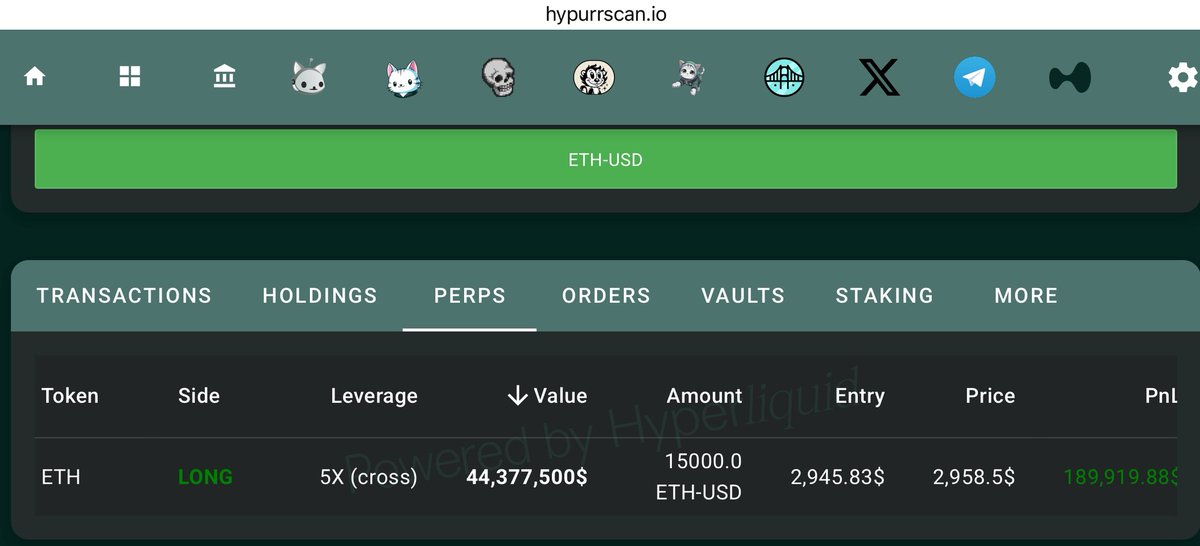Open the gray cat icon
The width and height of the screenshot is (1200, 546).
click(310, 77)
